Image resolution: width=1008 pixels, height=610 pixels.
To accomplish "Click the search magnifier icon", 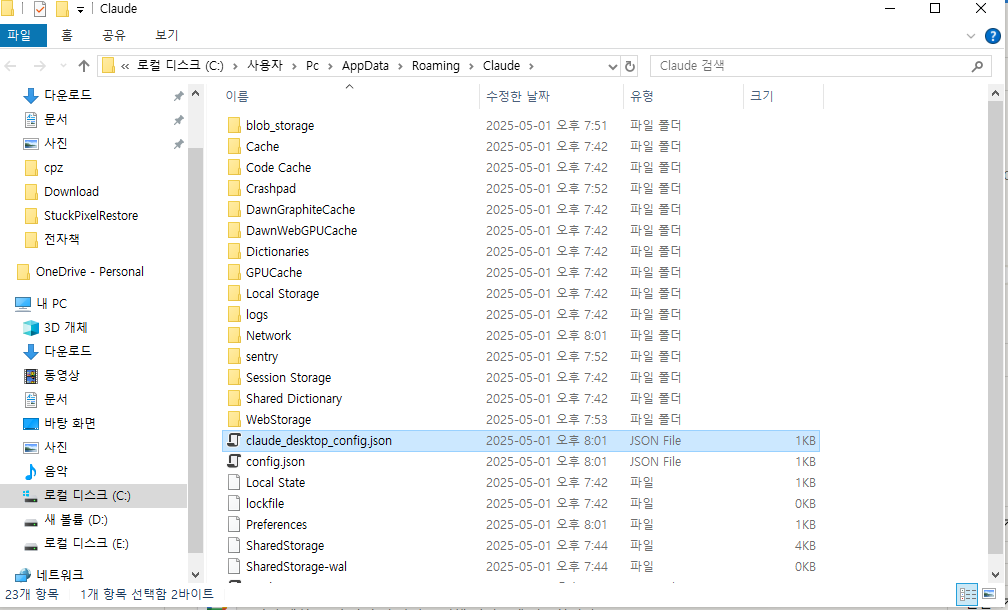I will tap(977, 66).
